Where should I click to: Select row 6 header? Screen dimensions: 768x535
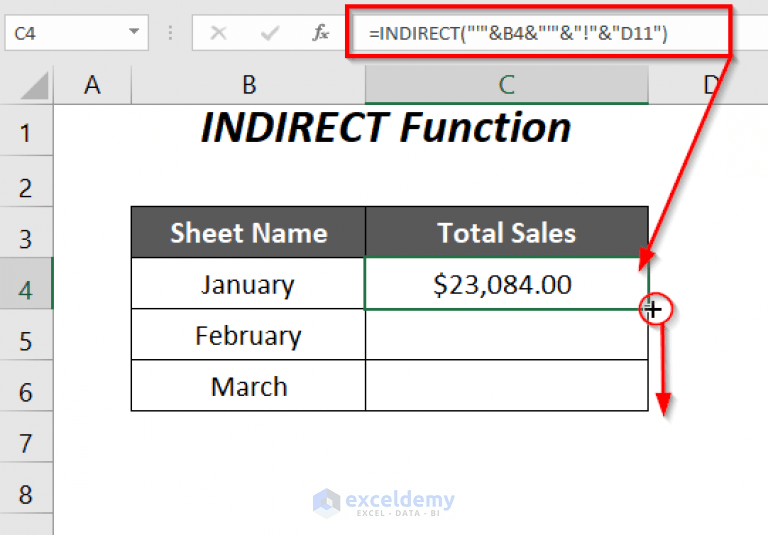(x=26, y=386)
